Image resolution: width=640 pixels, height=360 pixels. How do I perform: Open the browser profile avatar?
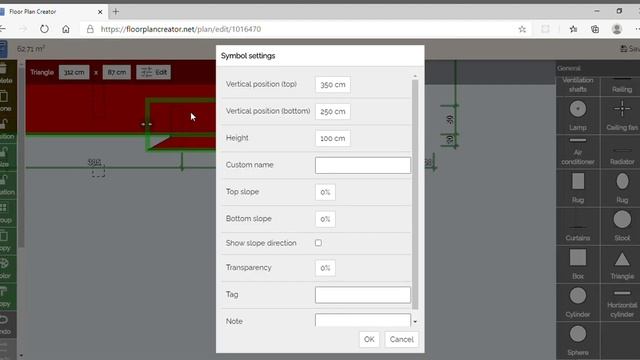pos(617,29)
